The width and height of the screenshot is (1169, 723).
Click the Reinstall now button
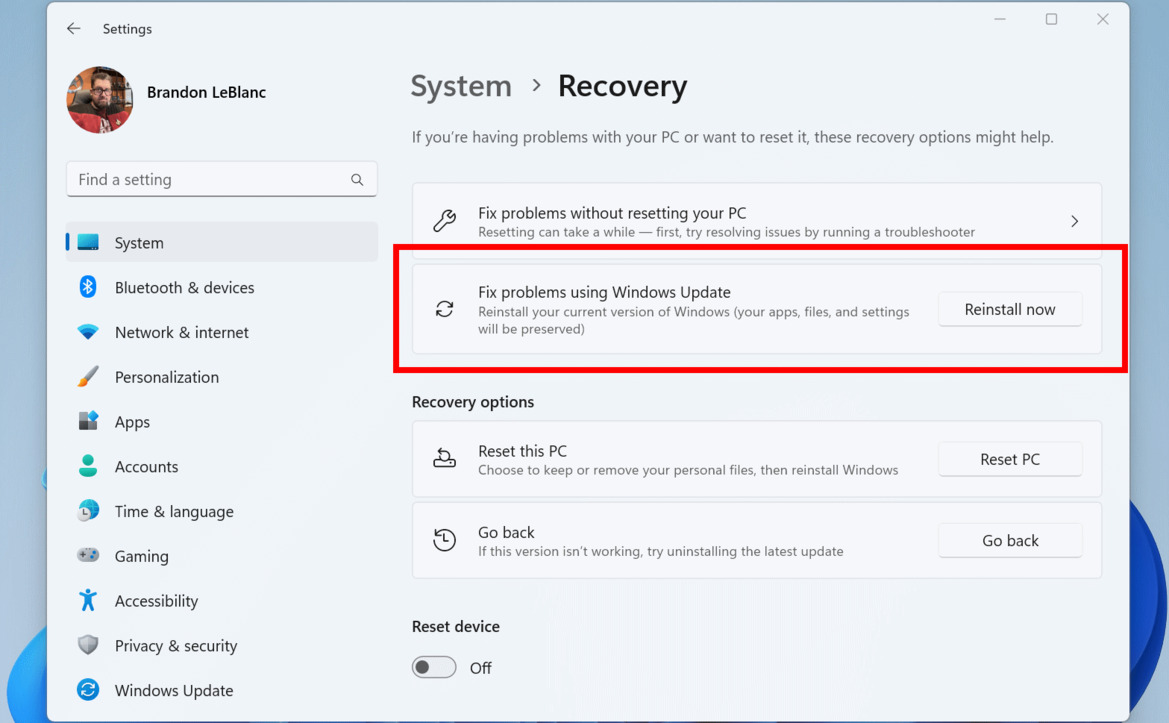coord(1010,309)
